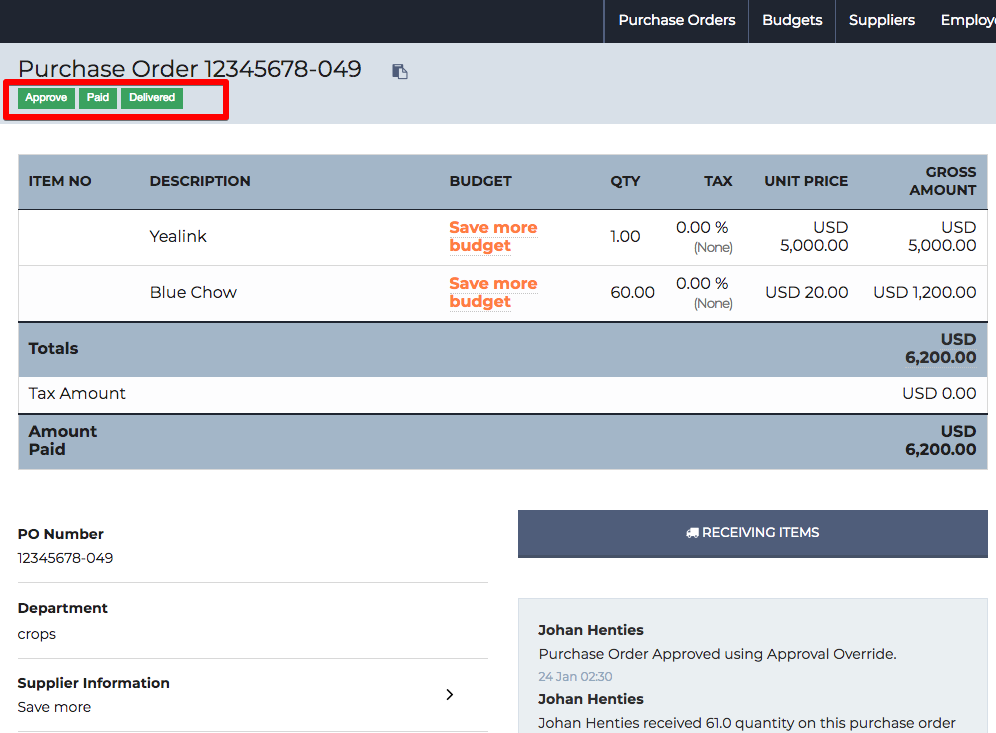
Task: Click Johan Henties above the received quantity message
Action: [x=591, y=699]
